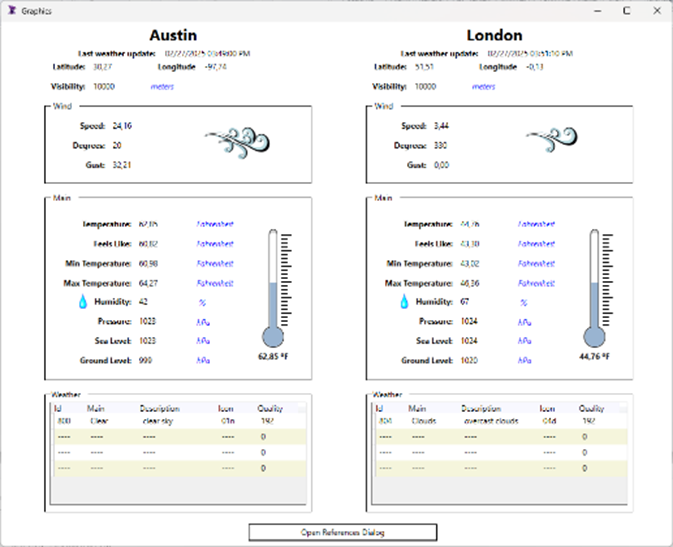Click the Fahrenheit link beside London Temperature
This screenshot has height=547, width=673.
point(537,225)
